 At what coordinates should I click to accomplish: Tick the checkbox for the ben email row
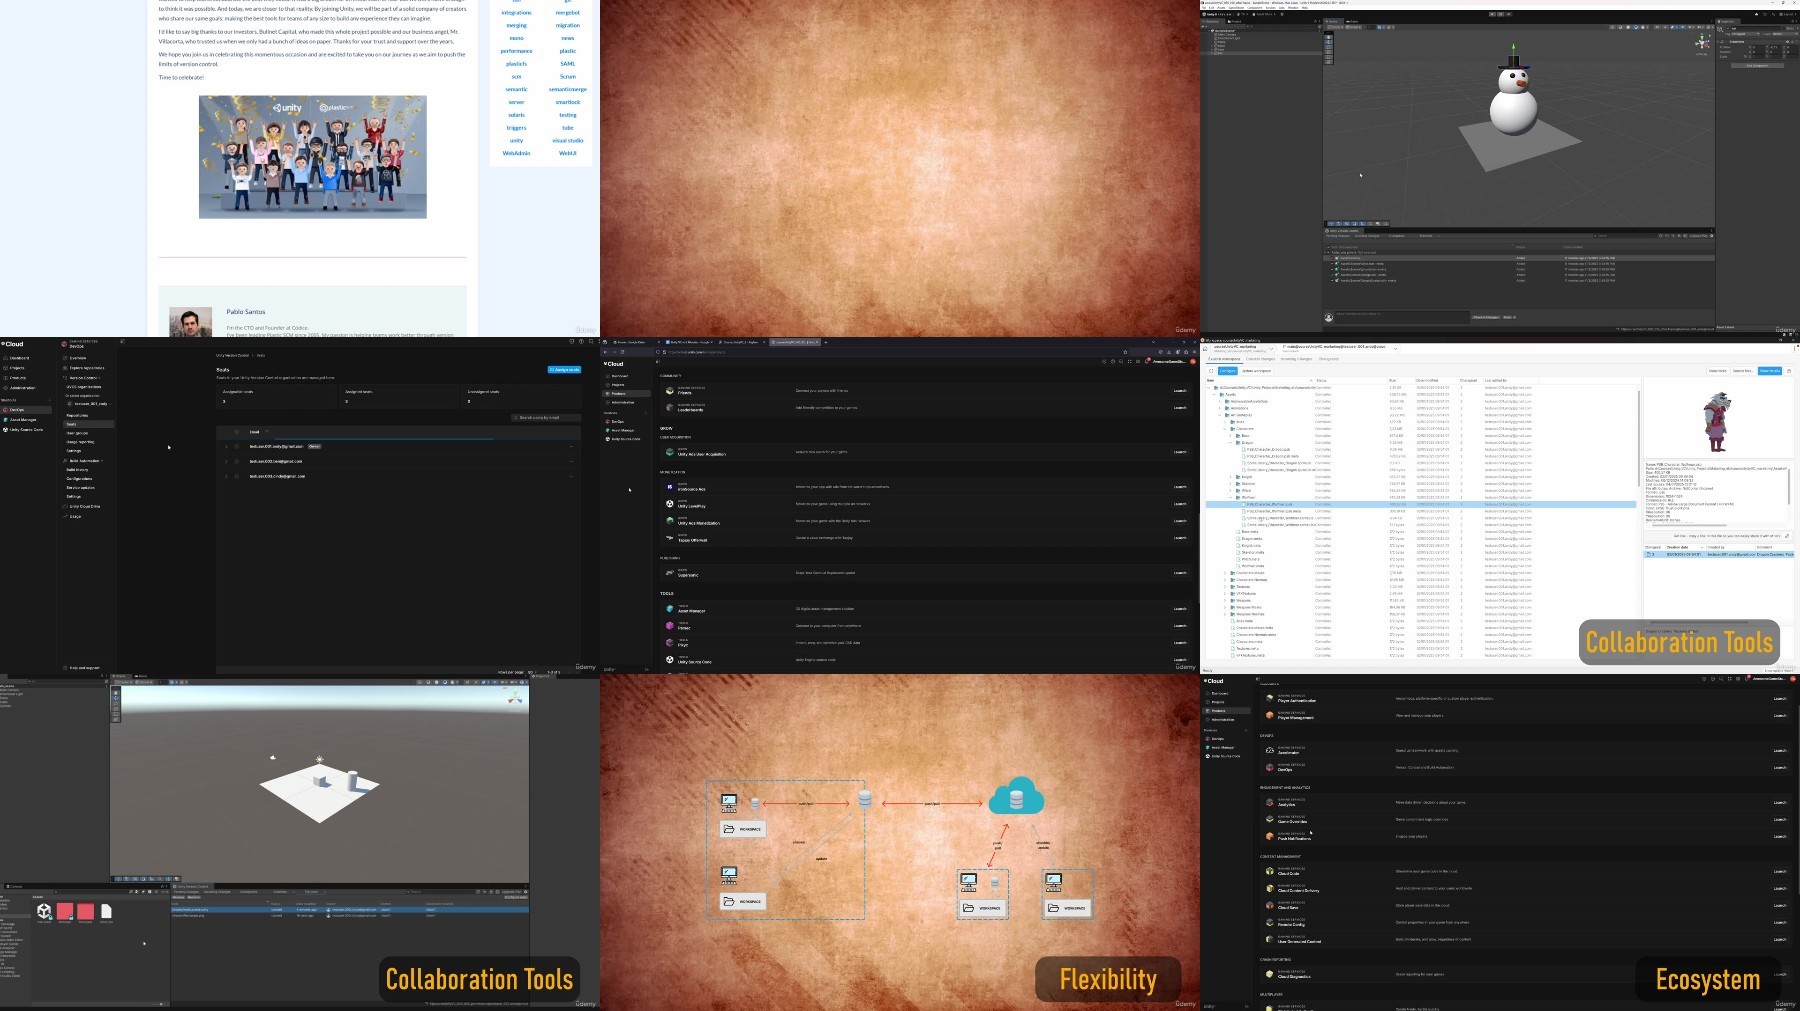(x=237, y=461)
